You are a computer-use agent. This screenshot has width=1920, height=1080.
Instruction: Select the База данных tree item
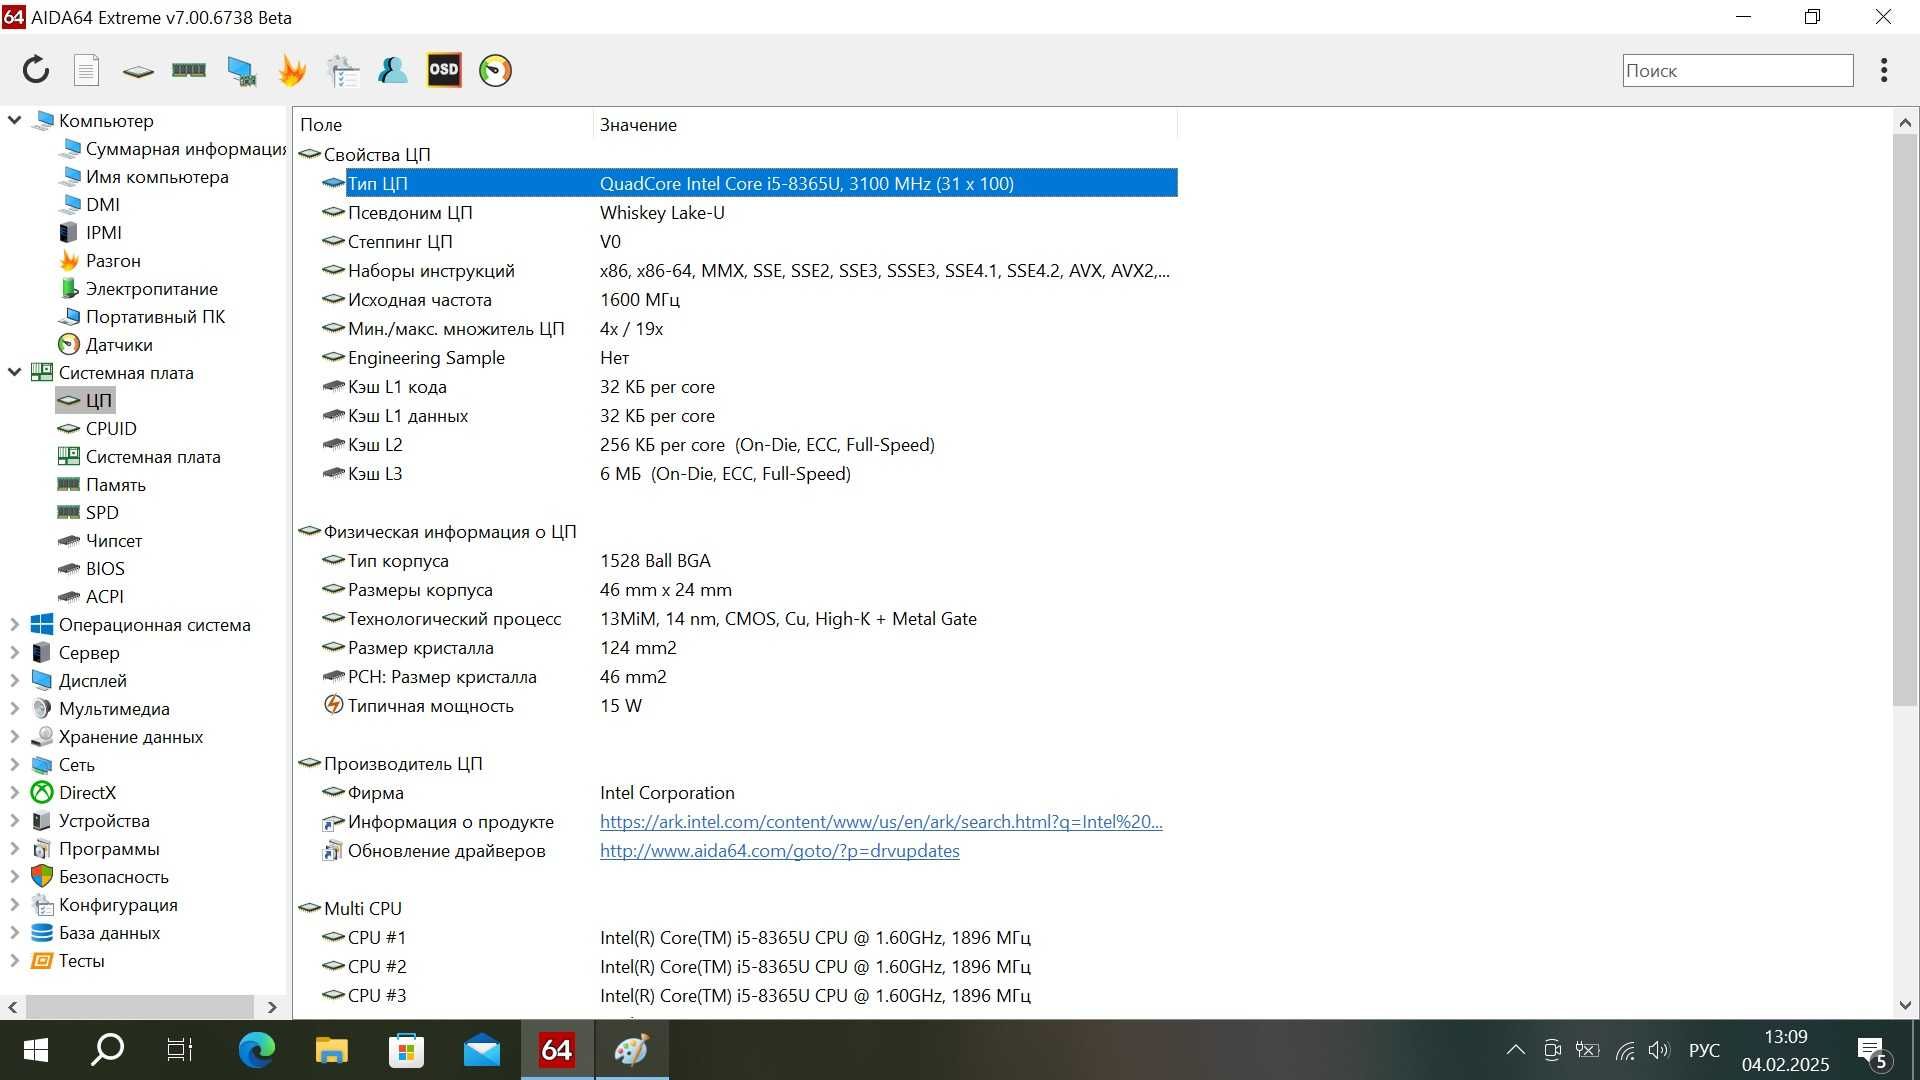click(x=109, y=932)
